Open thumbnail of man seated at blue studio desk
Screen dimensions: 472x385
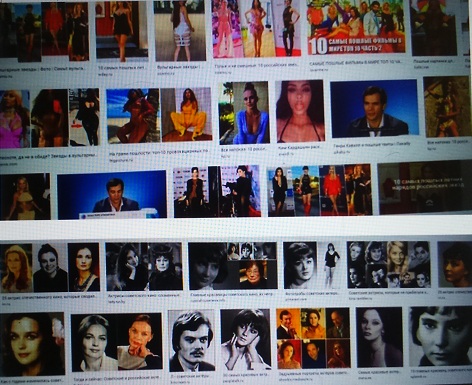[x=112, y=195]
